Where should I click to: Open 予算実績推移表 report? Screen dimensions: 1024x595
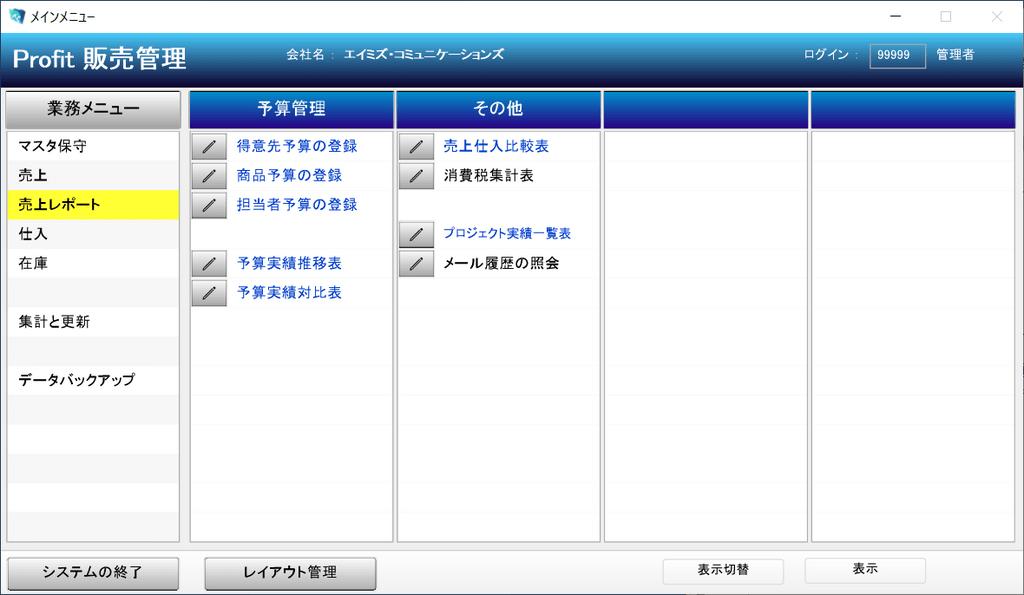point(289,263)
